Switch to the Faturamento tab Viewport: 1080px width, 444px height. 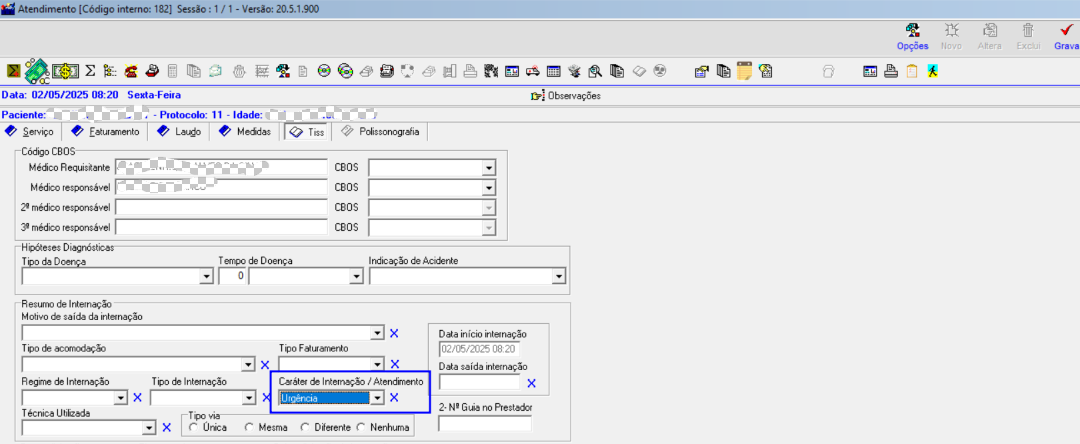coord(106,131)
